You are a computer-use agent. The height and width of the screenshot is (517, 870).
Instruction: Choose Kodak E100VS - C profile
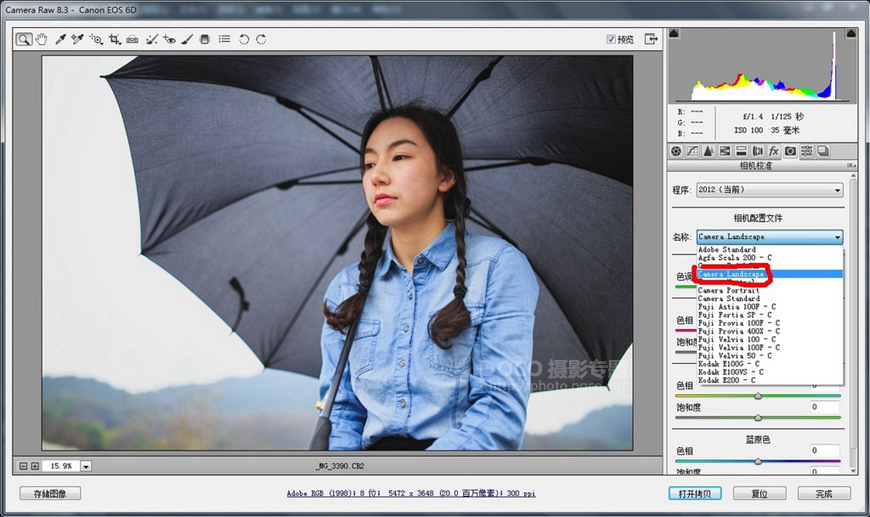pos(770,372)
